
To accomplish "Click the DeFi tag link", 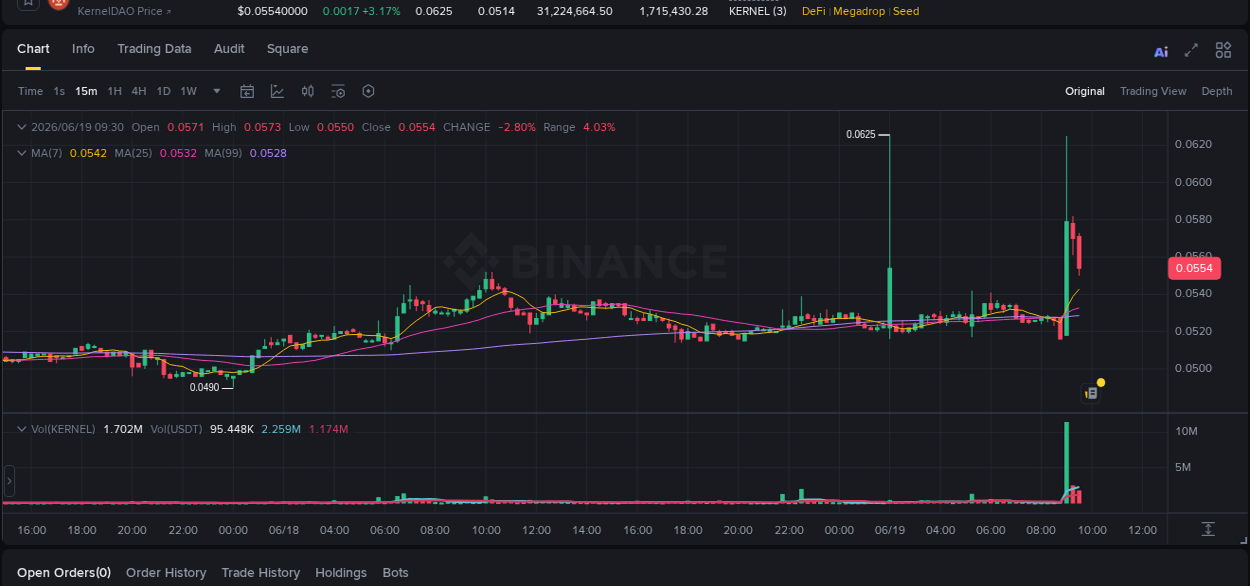I will (814, 11).
